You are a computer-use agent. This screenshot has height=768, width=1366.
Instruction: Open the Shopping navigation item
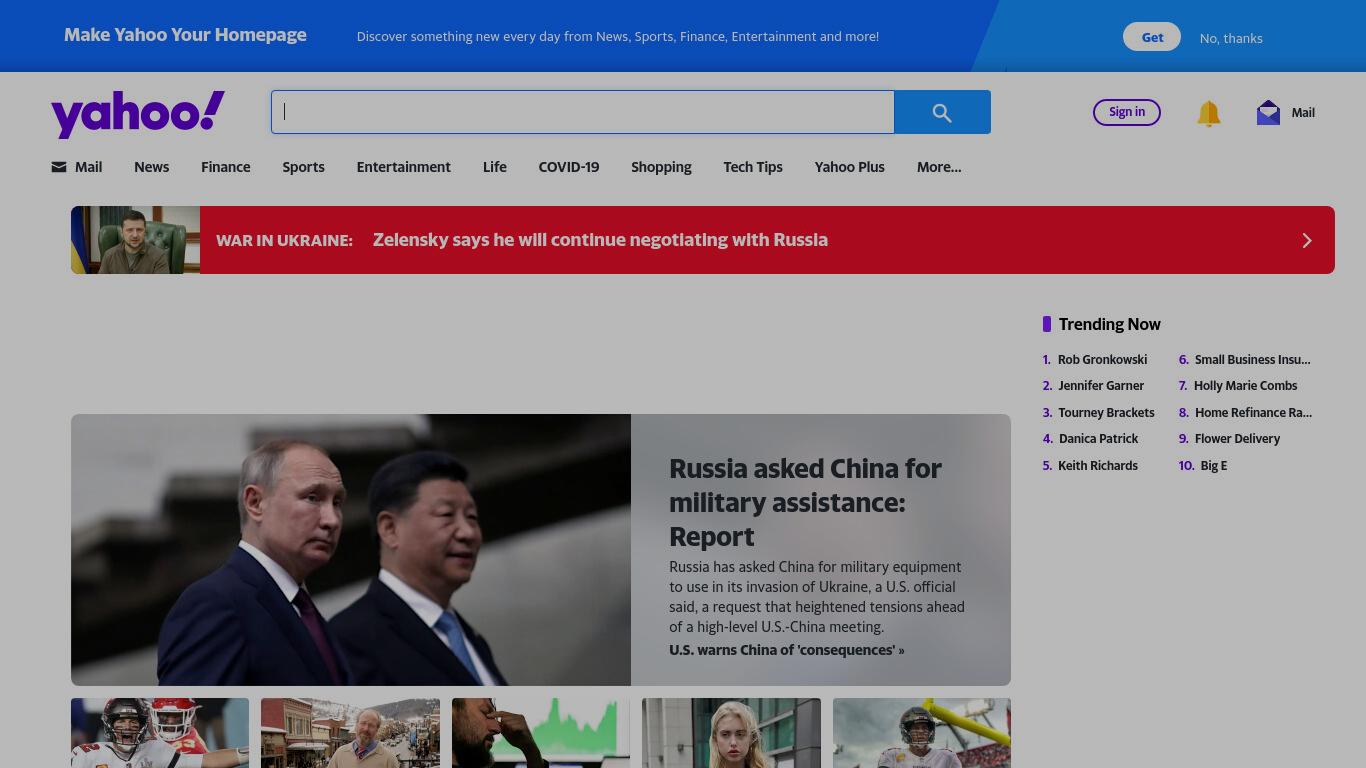661,167
